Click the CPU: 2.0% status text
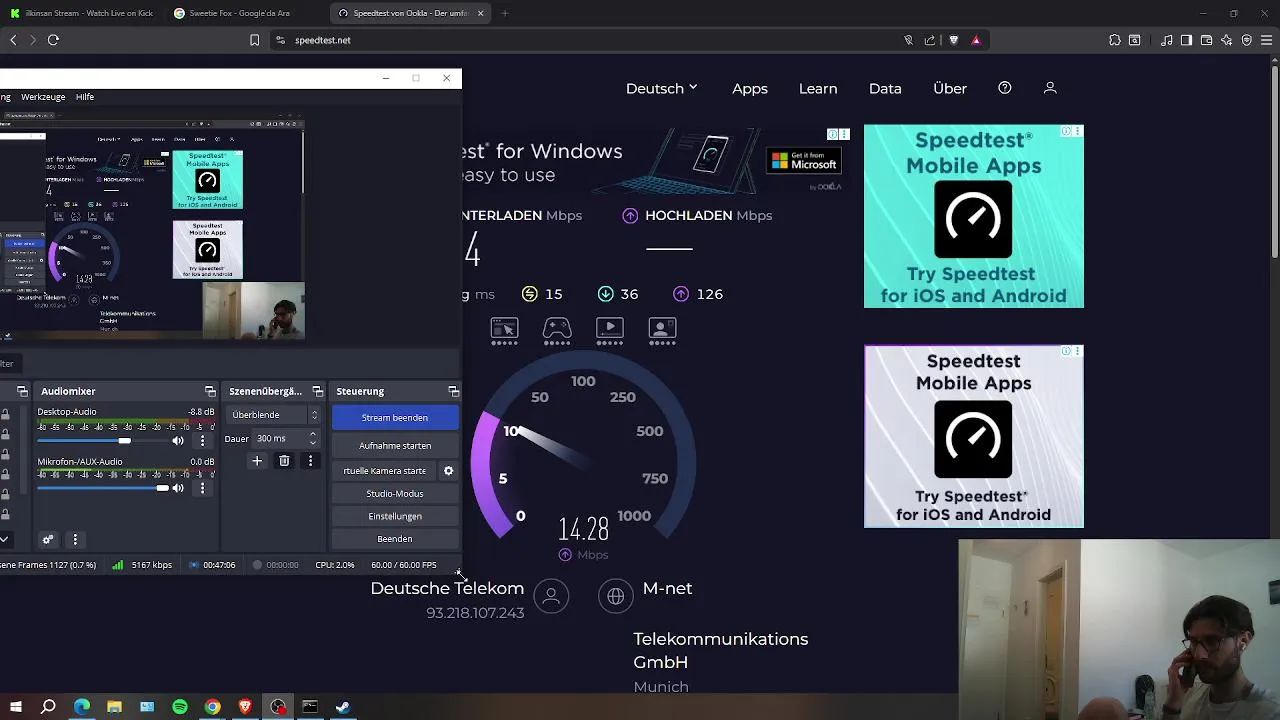The image size is (1280, 720). [335, 565]
